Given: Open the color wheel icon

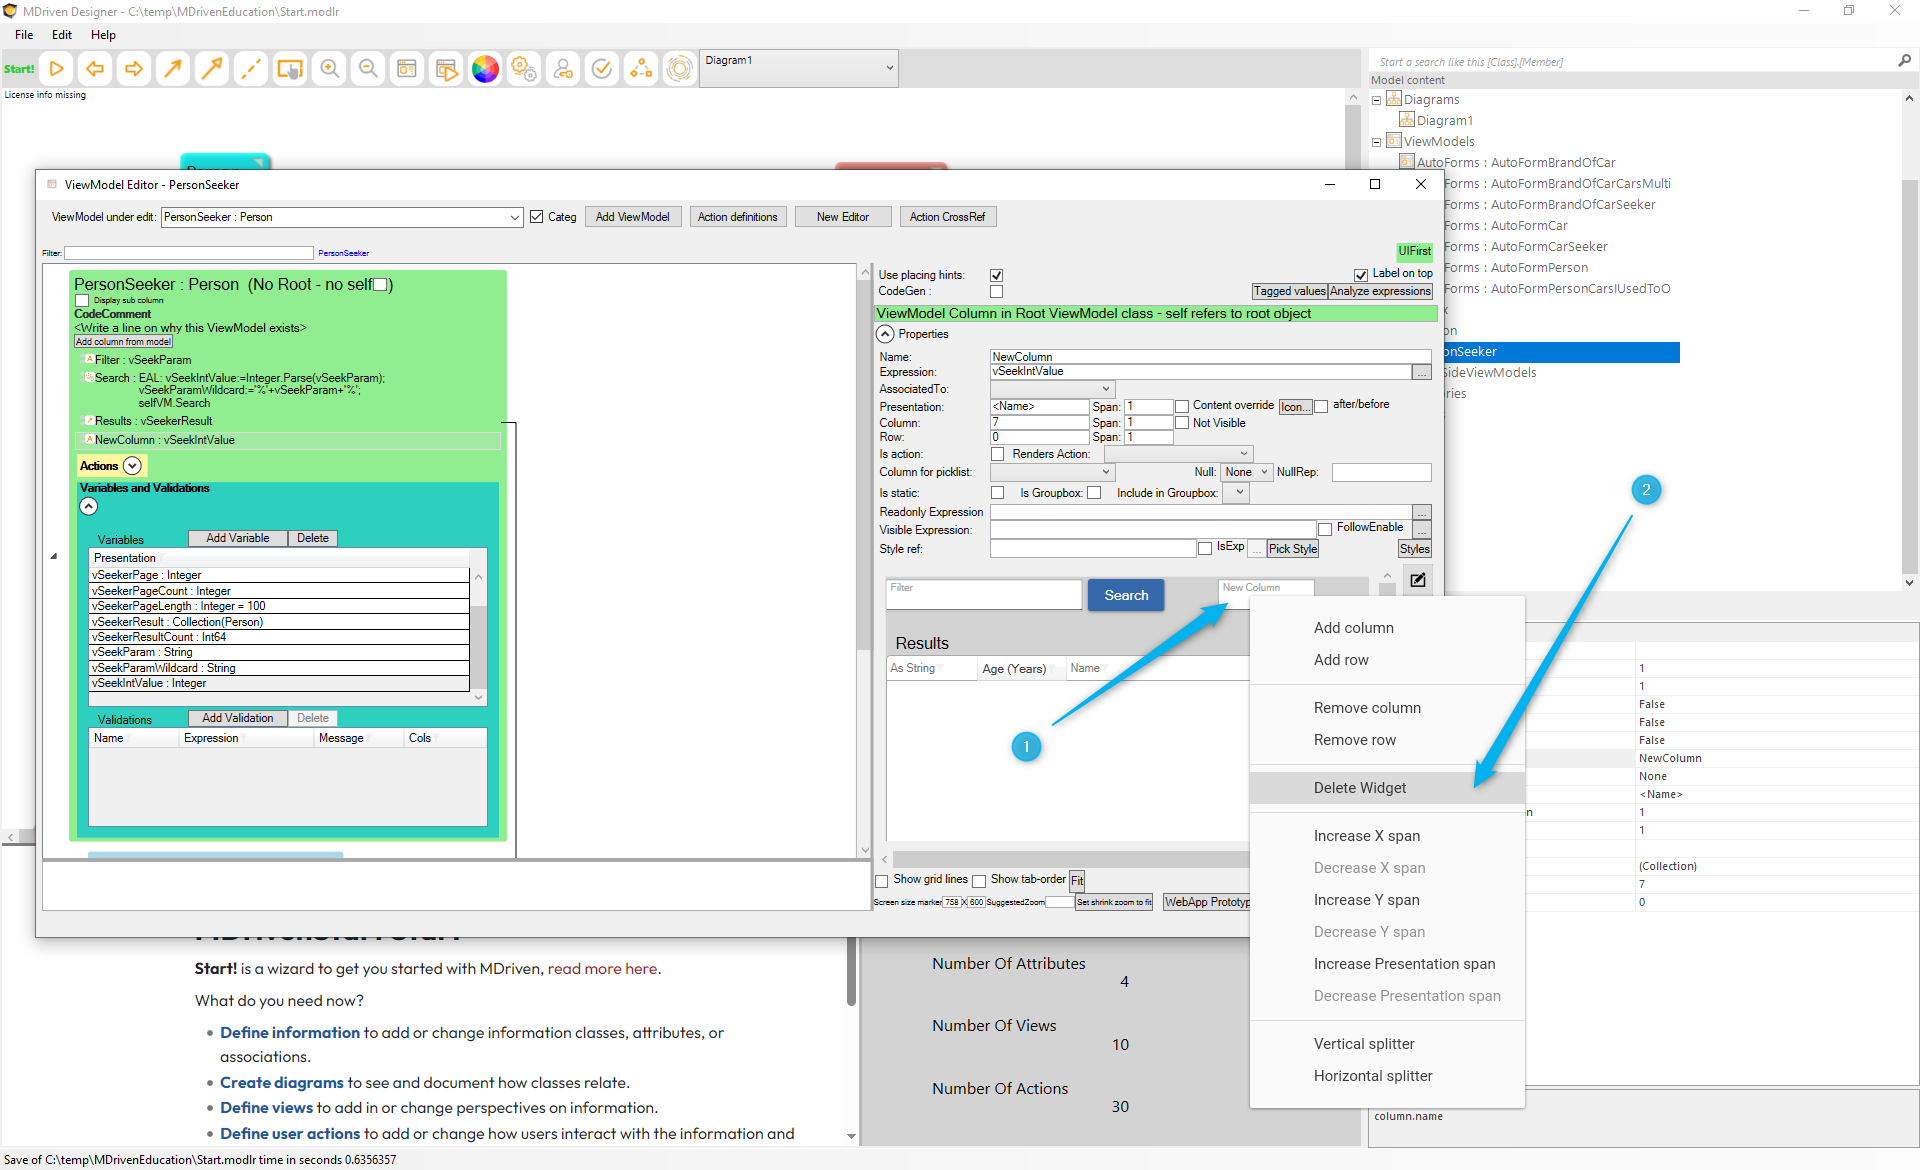Looking at the screenshot, I should pos(485,69).
